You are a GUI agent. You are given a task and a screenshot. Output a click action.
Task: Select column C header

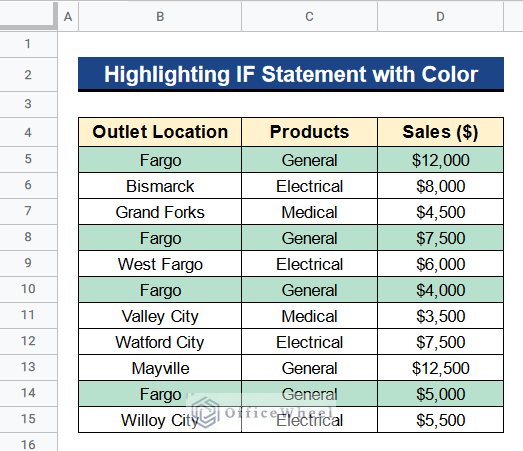point(310,17)
